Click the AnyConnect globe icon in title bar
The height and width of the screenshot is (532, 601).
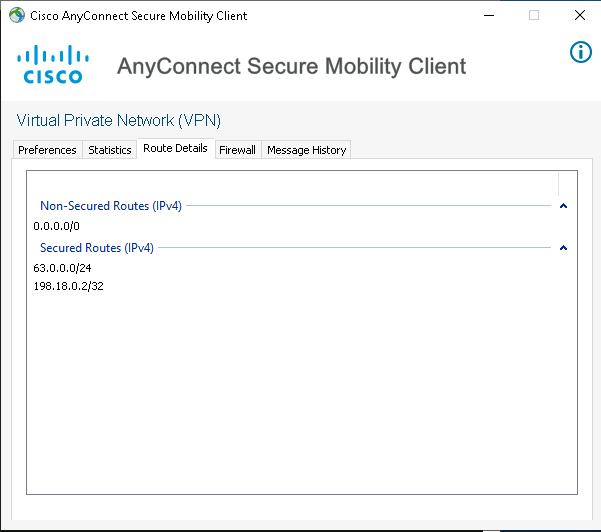(x=17, y=16)
